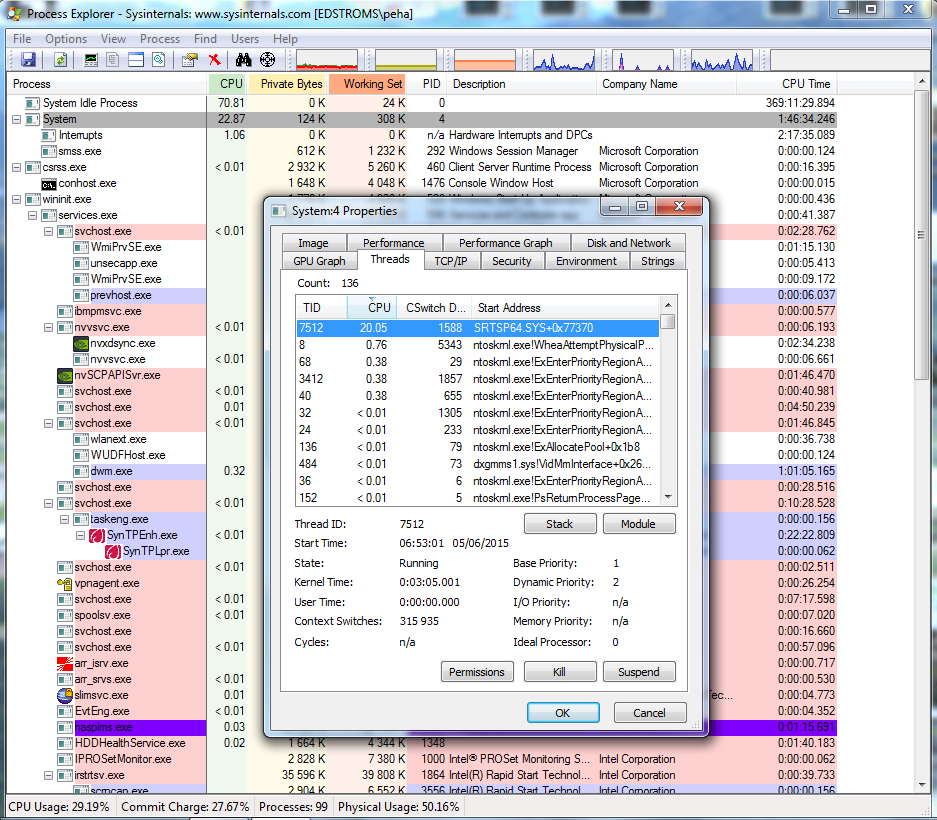Collapse the services.exe tree node

(33, 215)
